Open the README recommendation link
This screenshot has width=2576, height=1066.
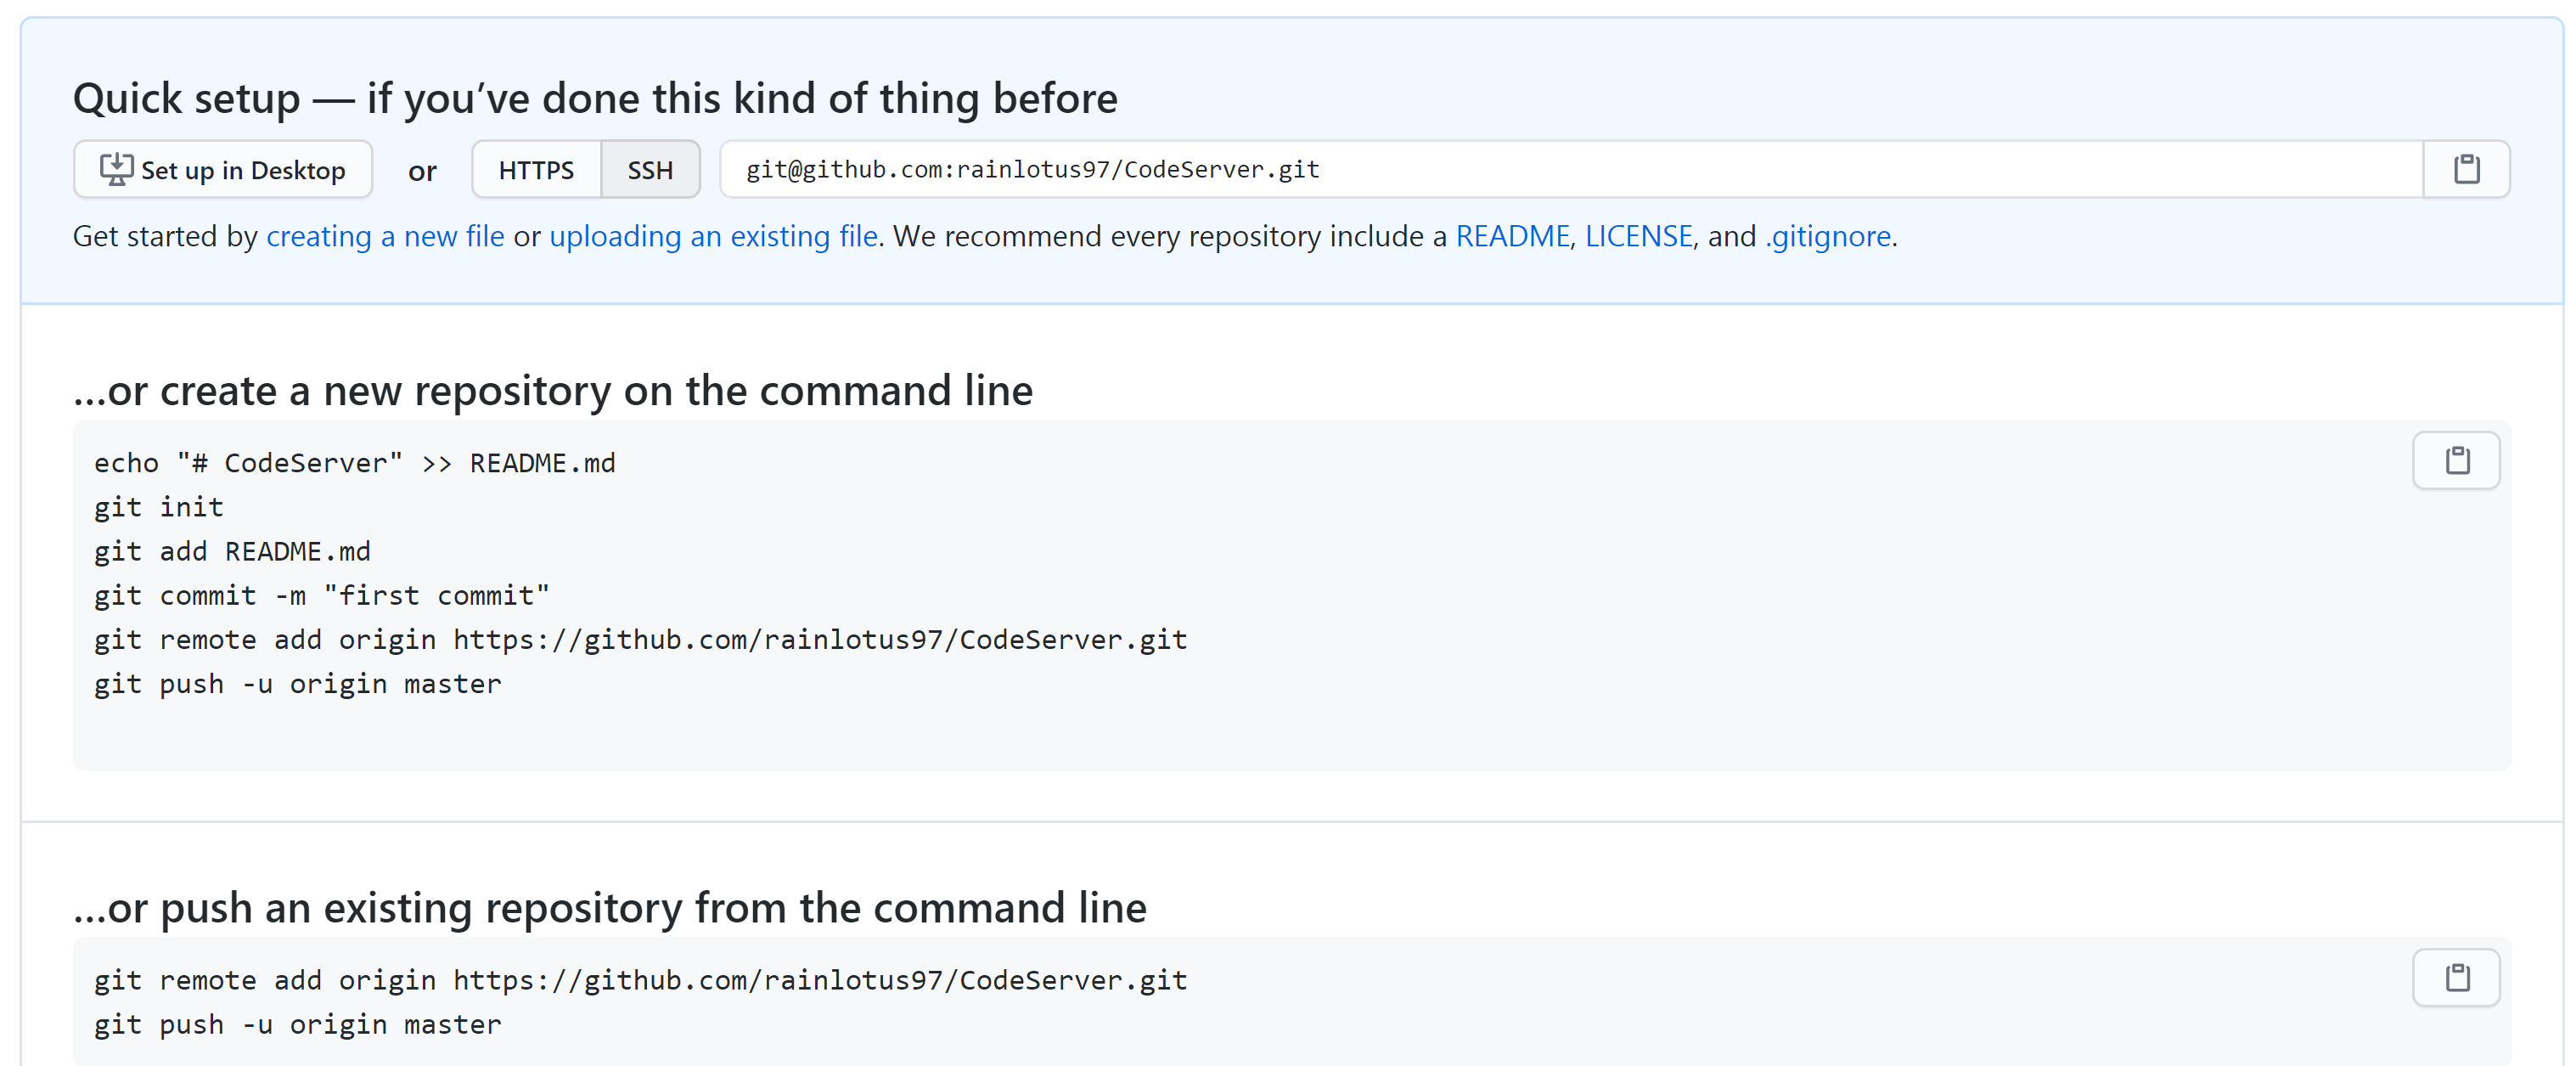tap(1512, 236)
